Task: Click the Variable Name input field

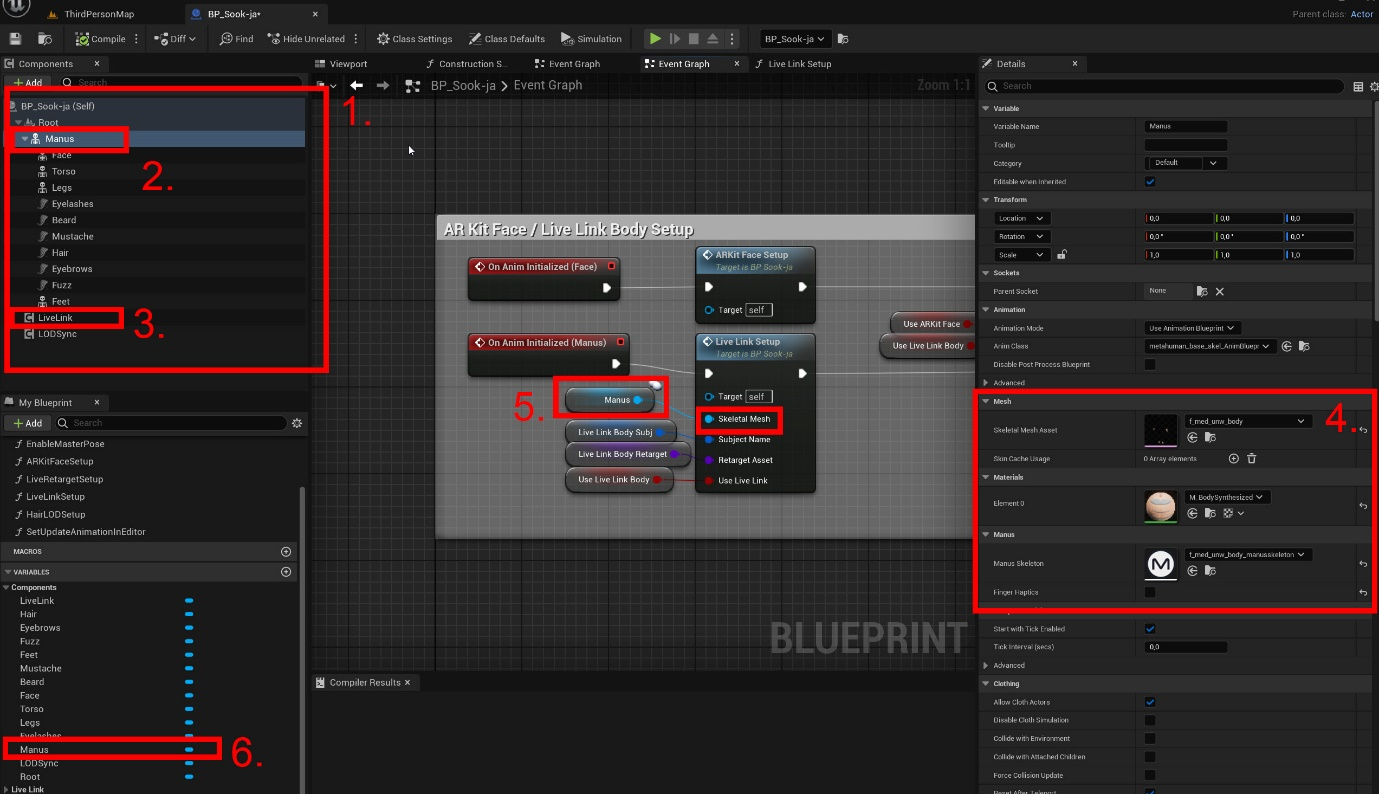Action: [x=1185, y=127]
